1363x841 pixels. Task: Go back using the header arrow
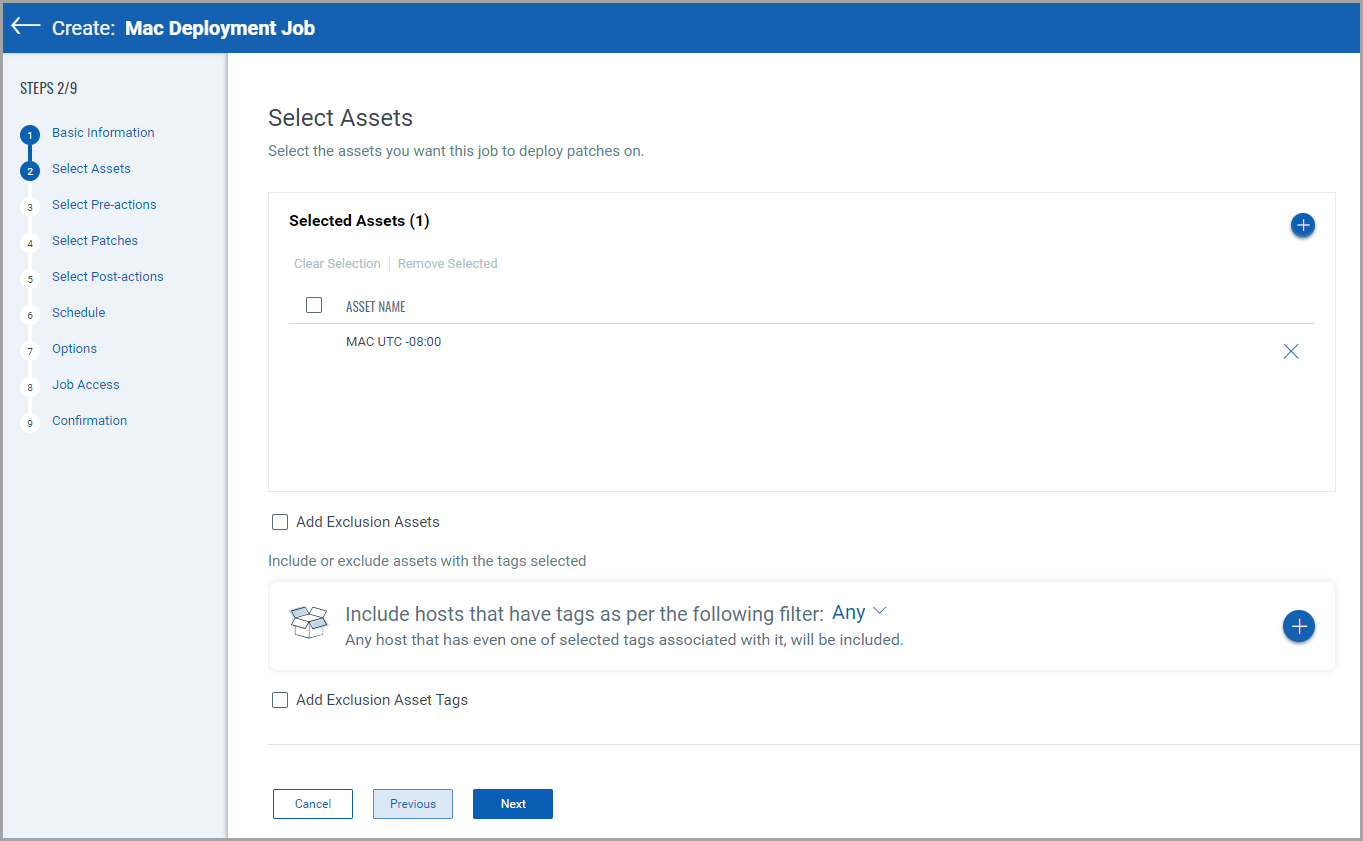26,27
